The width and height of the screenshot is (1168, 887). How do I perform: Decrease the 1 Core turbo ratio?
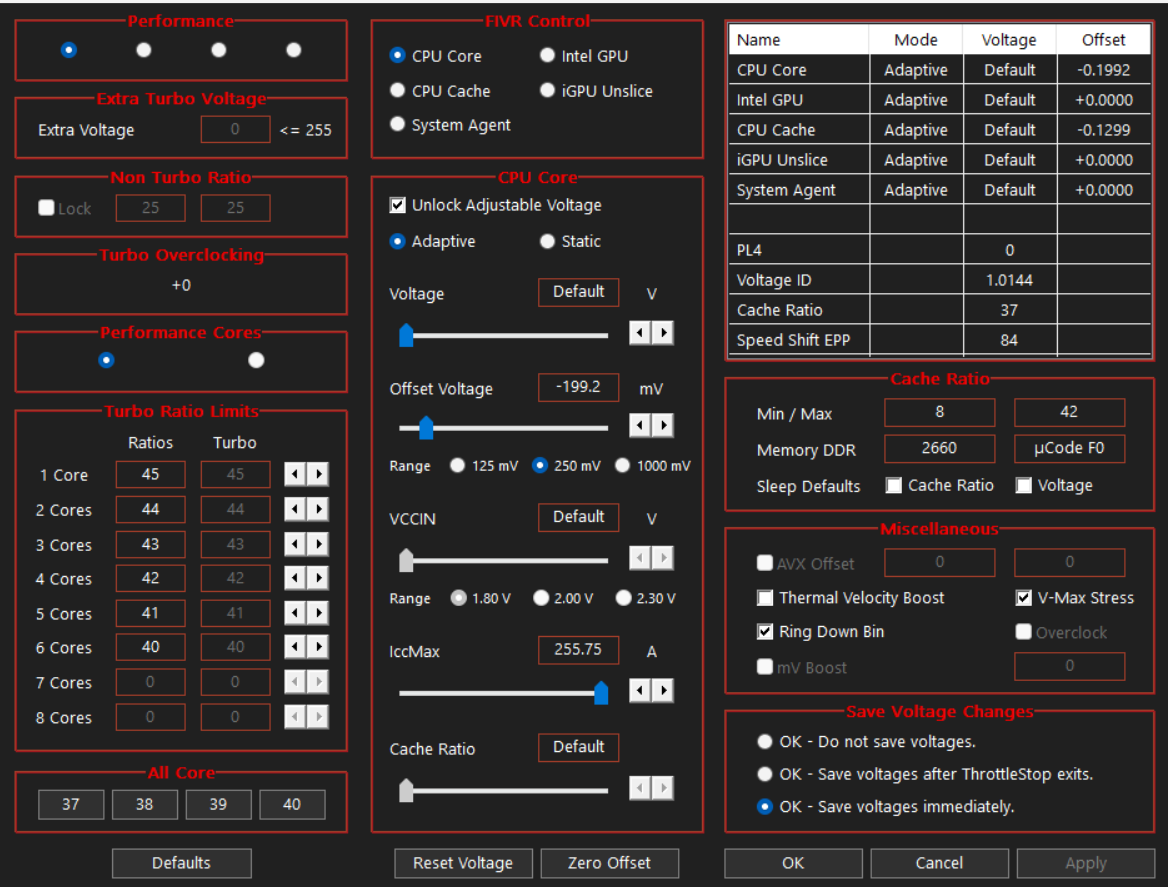point(295,474)
